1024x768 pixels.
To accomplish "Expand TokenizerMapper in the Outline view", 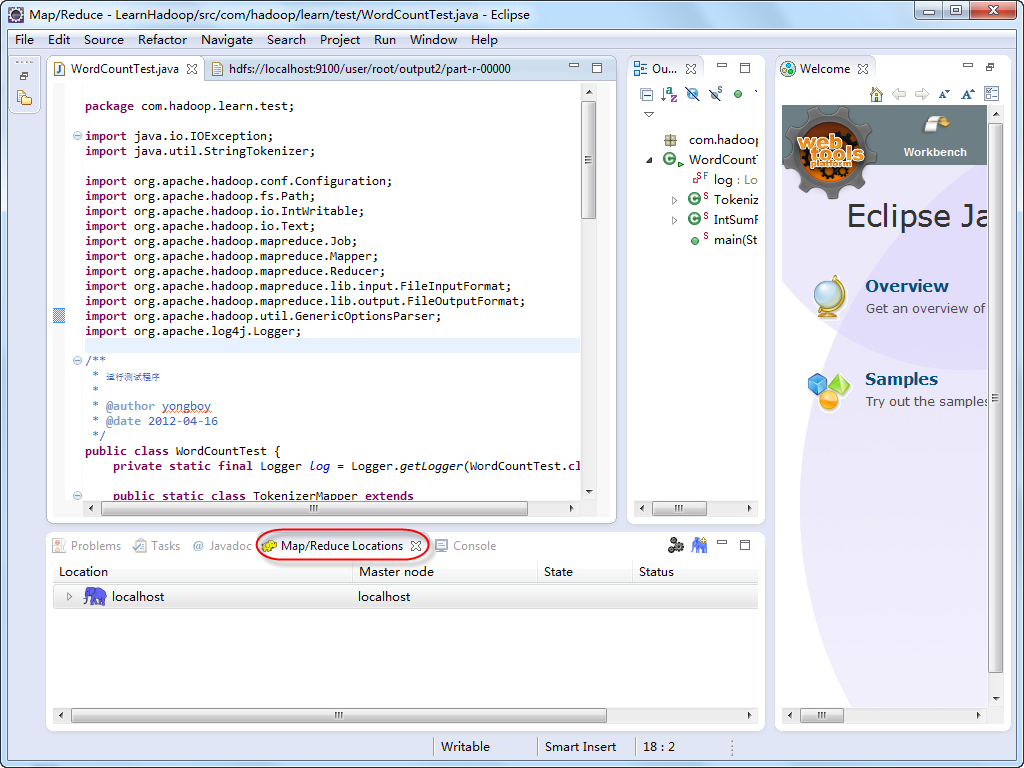I will click(x=675, y=199).
